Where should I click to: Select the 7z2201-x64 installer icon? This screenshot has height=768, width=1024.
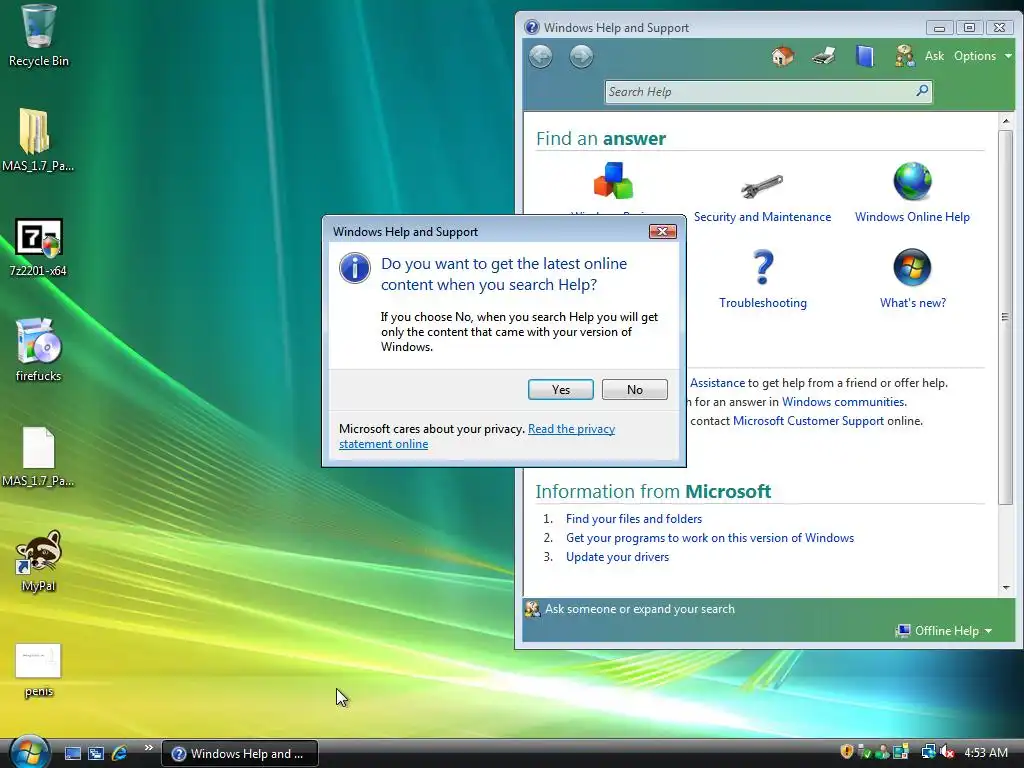(38, 247)
